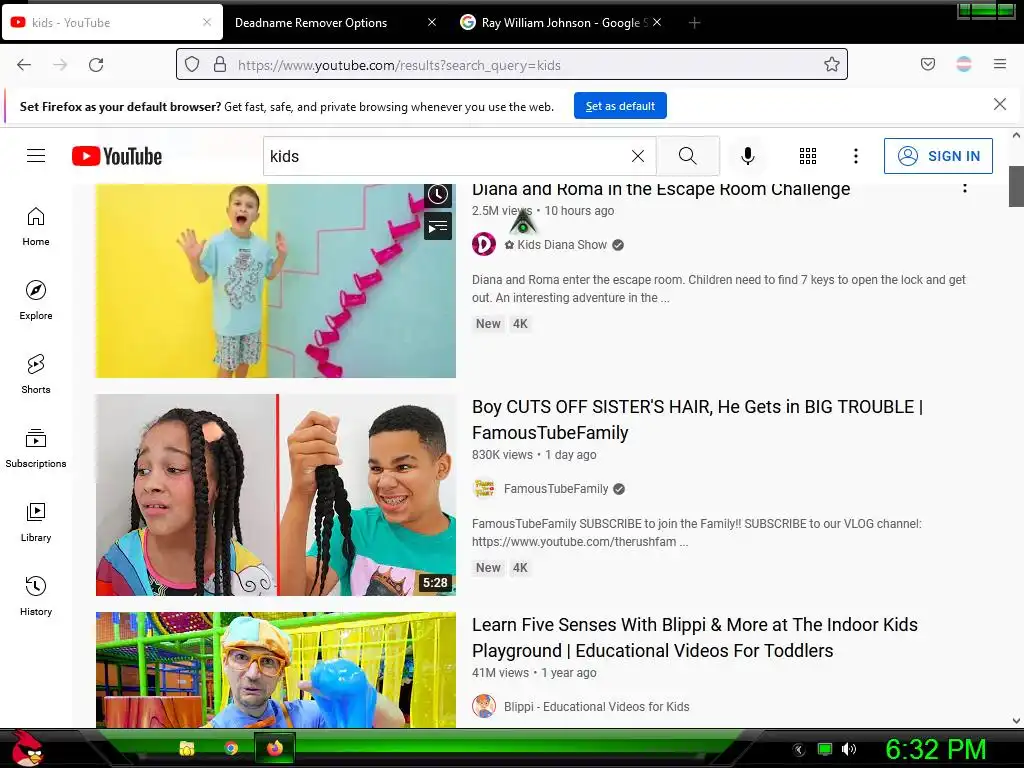Viewport: 1024px width, 768px height.
Task: Open a new browser tab
Action: (x=694, y=23)
